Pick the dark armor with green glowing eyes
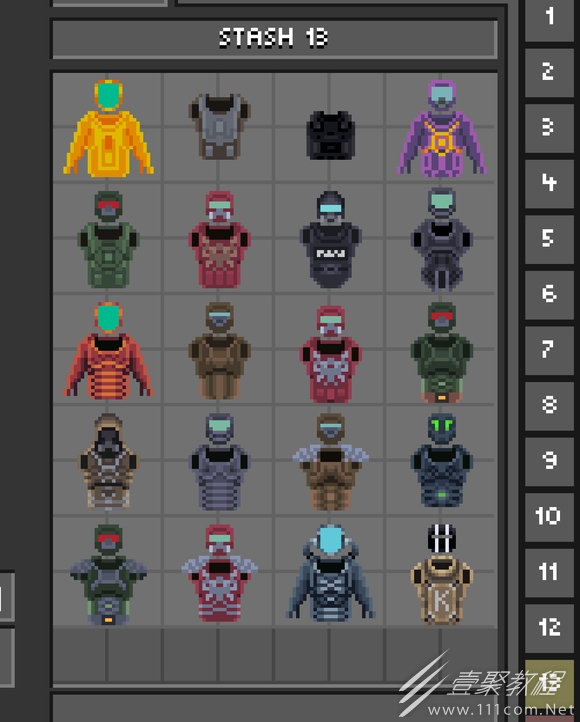 tap(441, 461)
